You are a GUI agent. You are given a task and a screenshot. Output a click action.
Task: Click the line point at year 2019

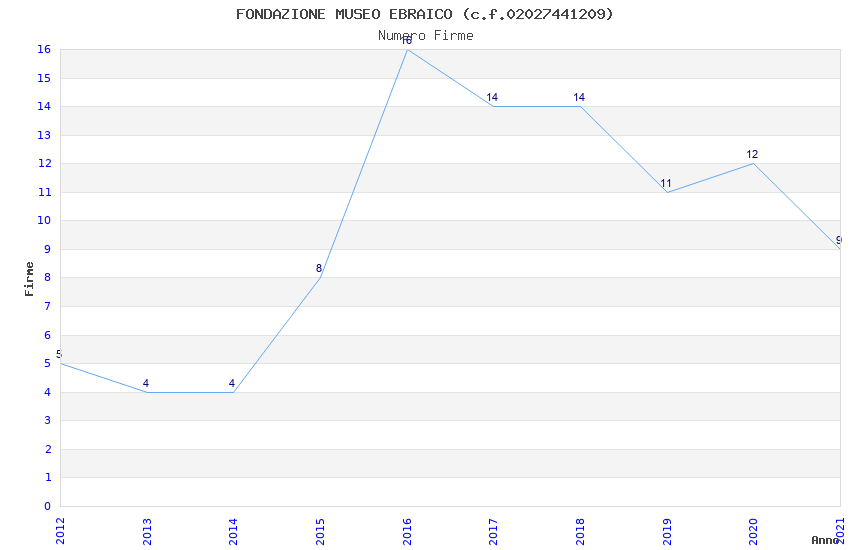pyautogui.click(x=667, y=192)
